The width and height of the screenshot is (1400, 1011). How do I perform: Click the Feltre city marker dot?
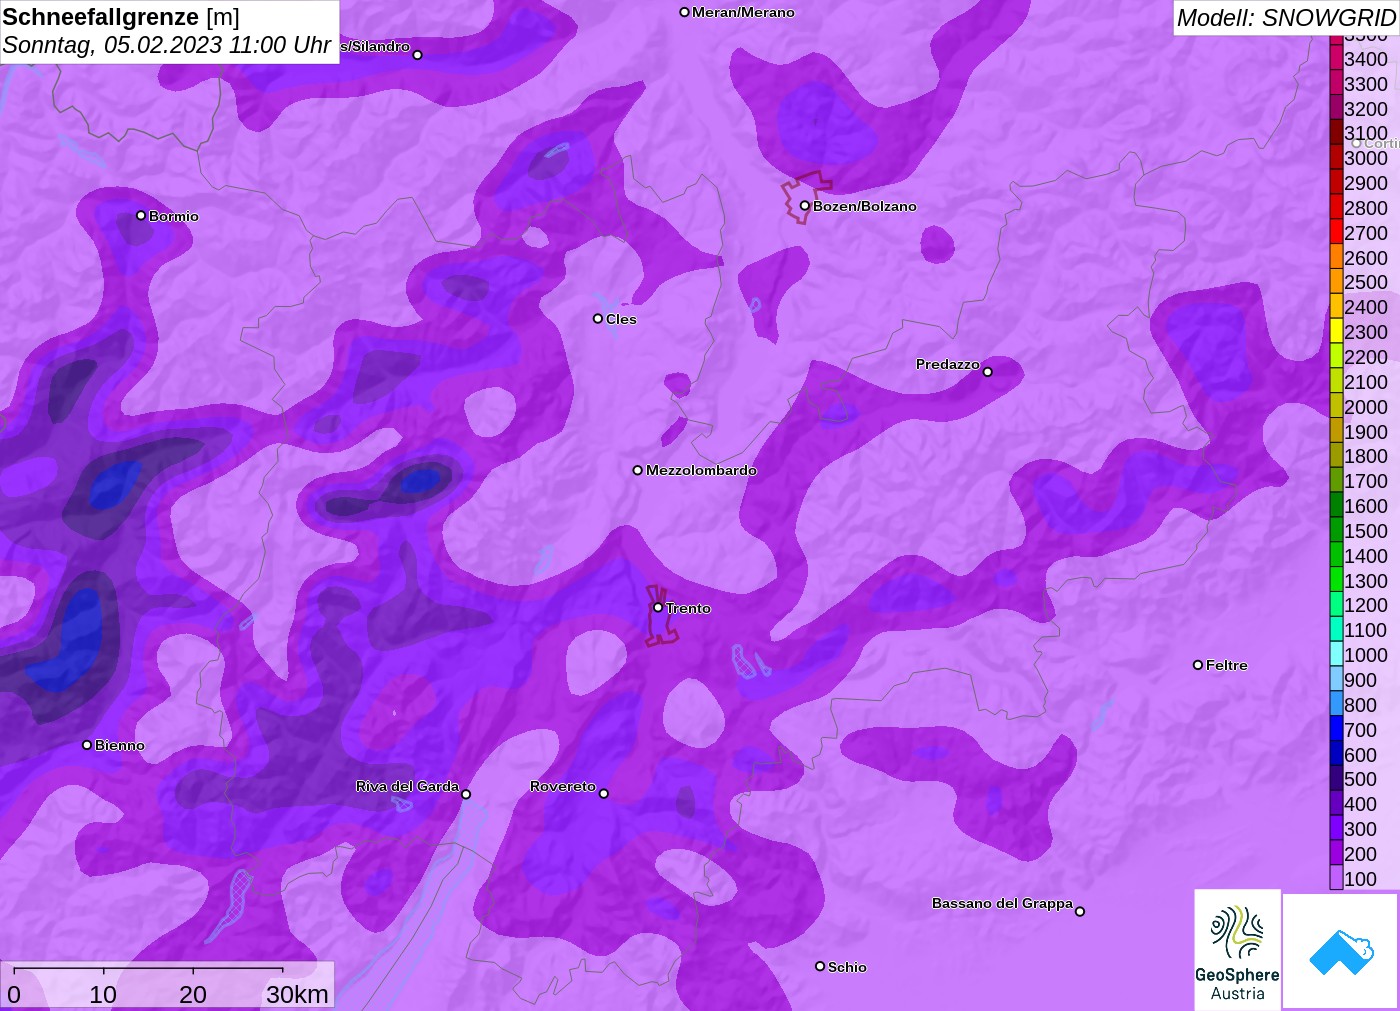[1198, 665]
